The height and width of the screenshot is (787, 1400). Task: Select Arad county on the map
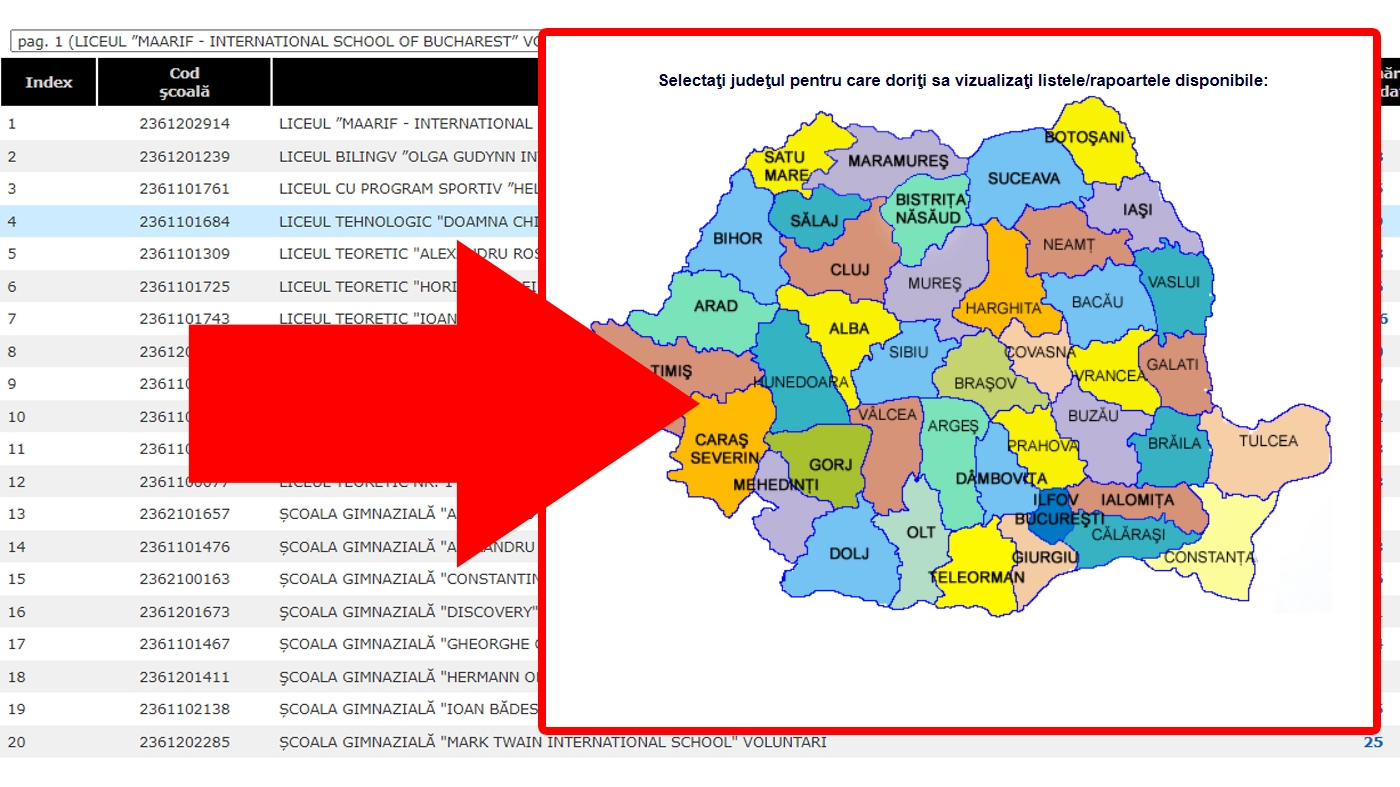coord(715,306)
